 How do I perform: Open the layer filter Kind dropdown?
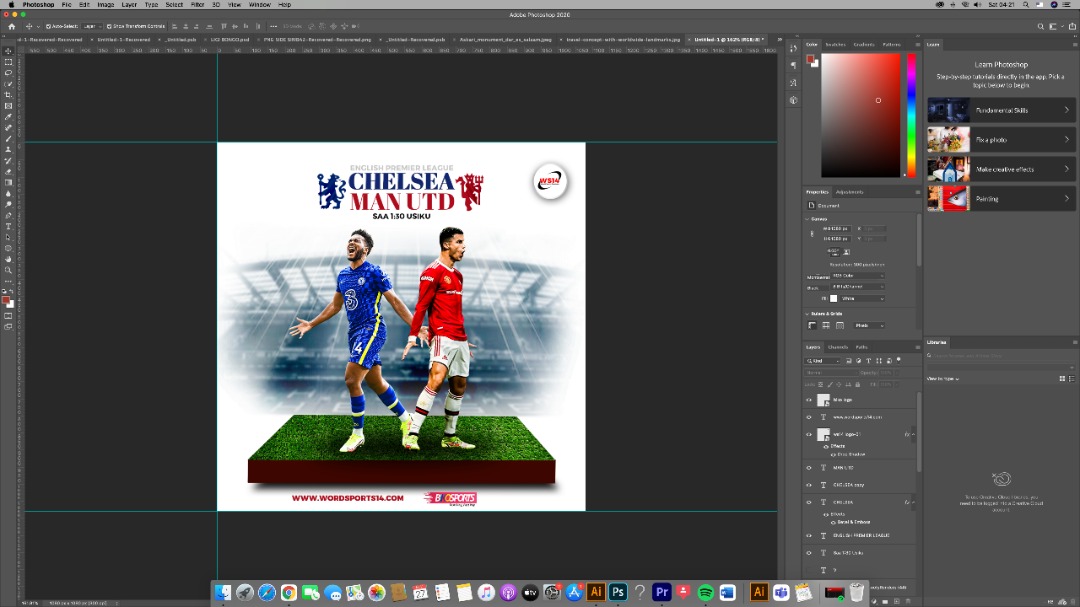(x=823, y=361)
